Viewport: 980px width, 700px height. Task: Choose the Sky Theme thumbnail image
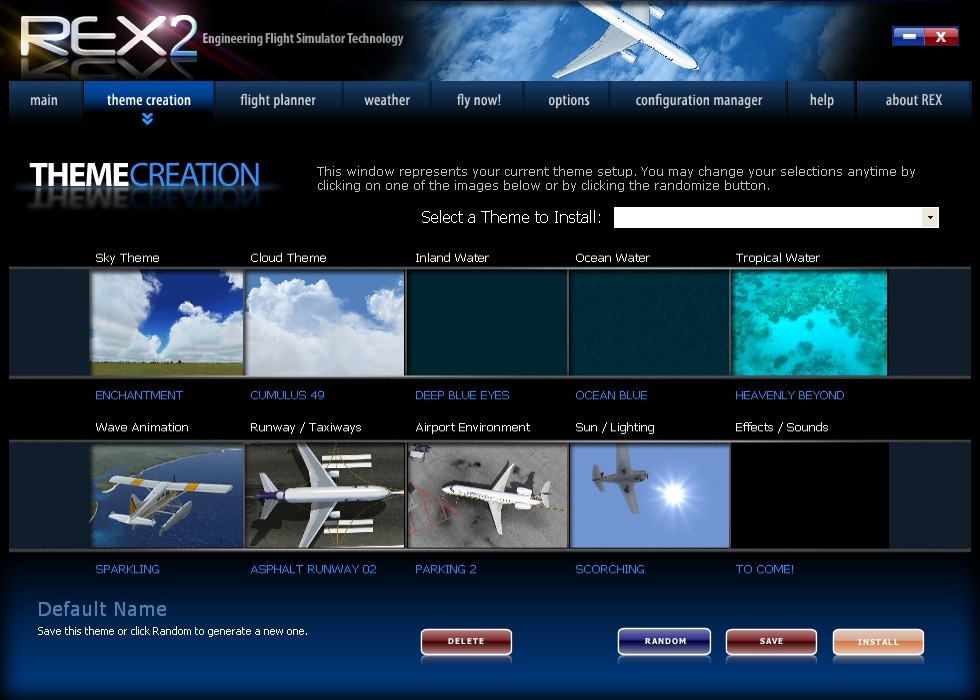pos(167,323)
